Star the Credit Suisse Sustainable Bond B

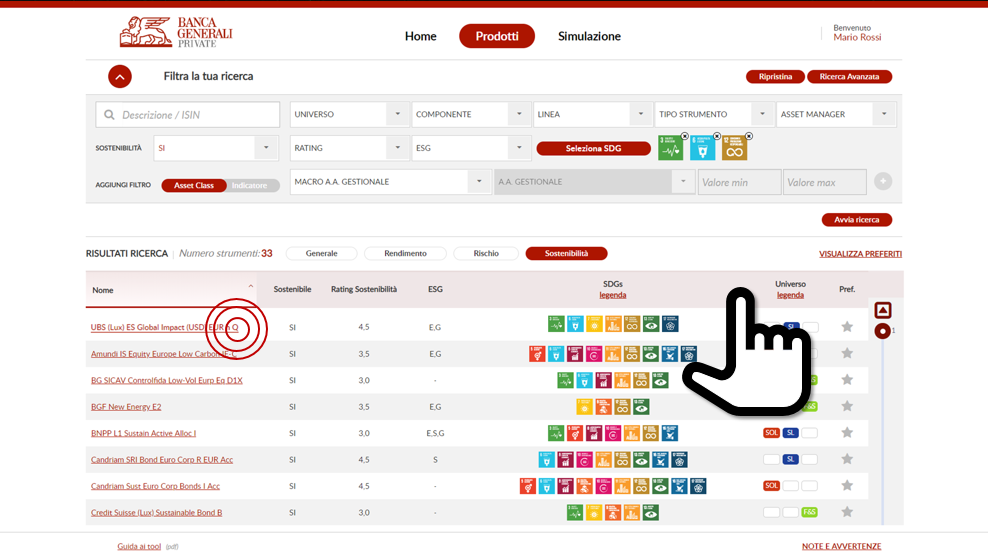click(847, 512)
